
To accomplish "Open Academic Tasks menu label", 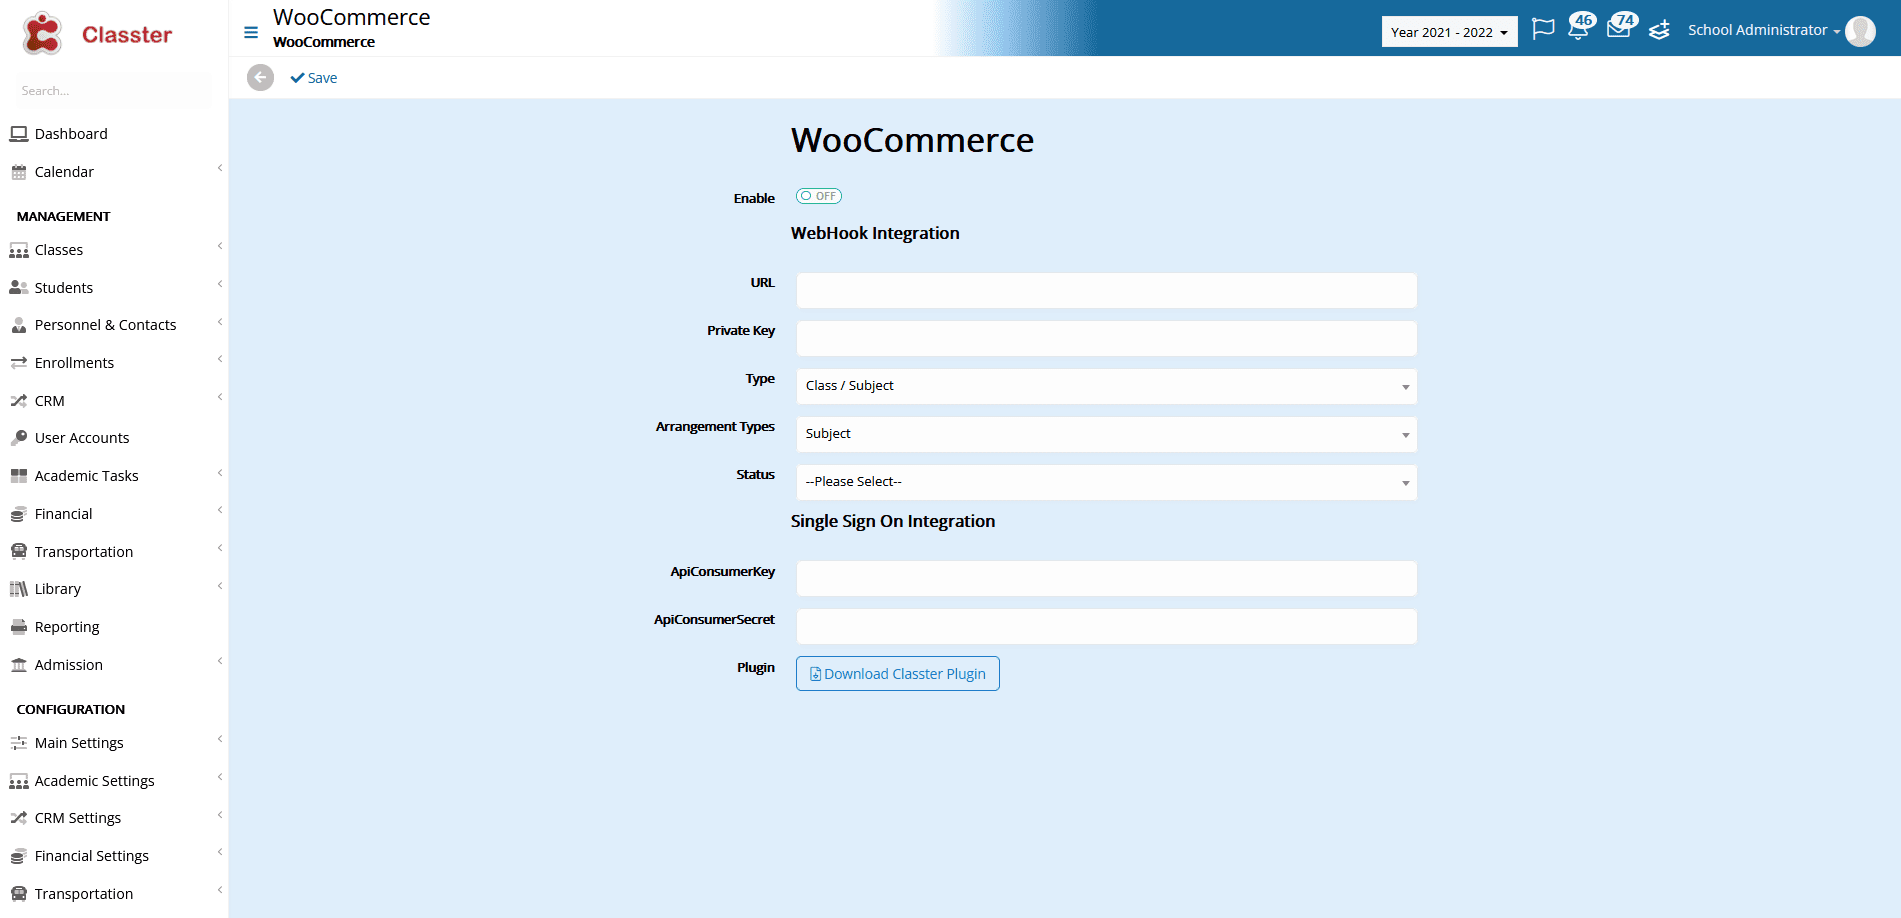I will [x=87, y=476].
